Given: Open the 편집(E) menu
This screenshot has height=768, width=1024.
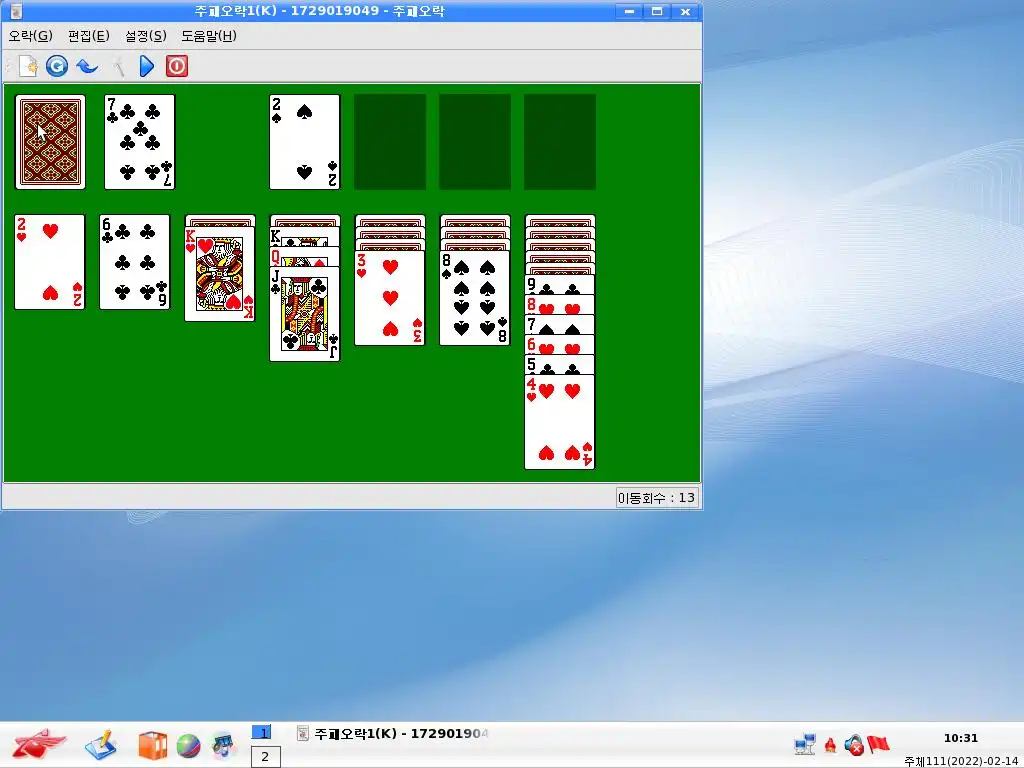Looking at the screenshot, I should pos(89,36).
